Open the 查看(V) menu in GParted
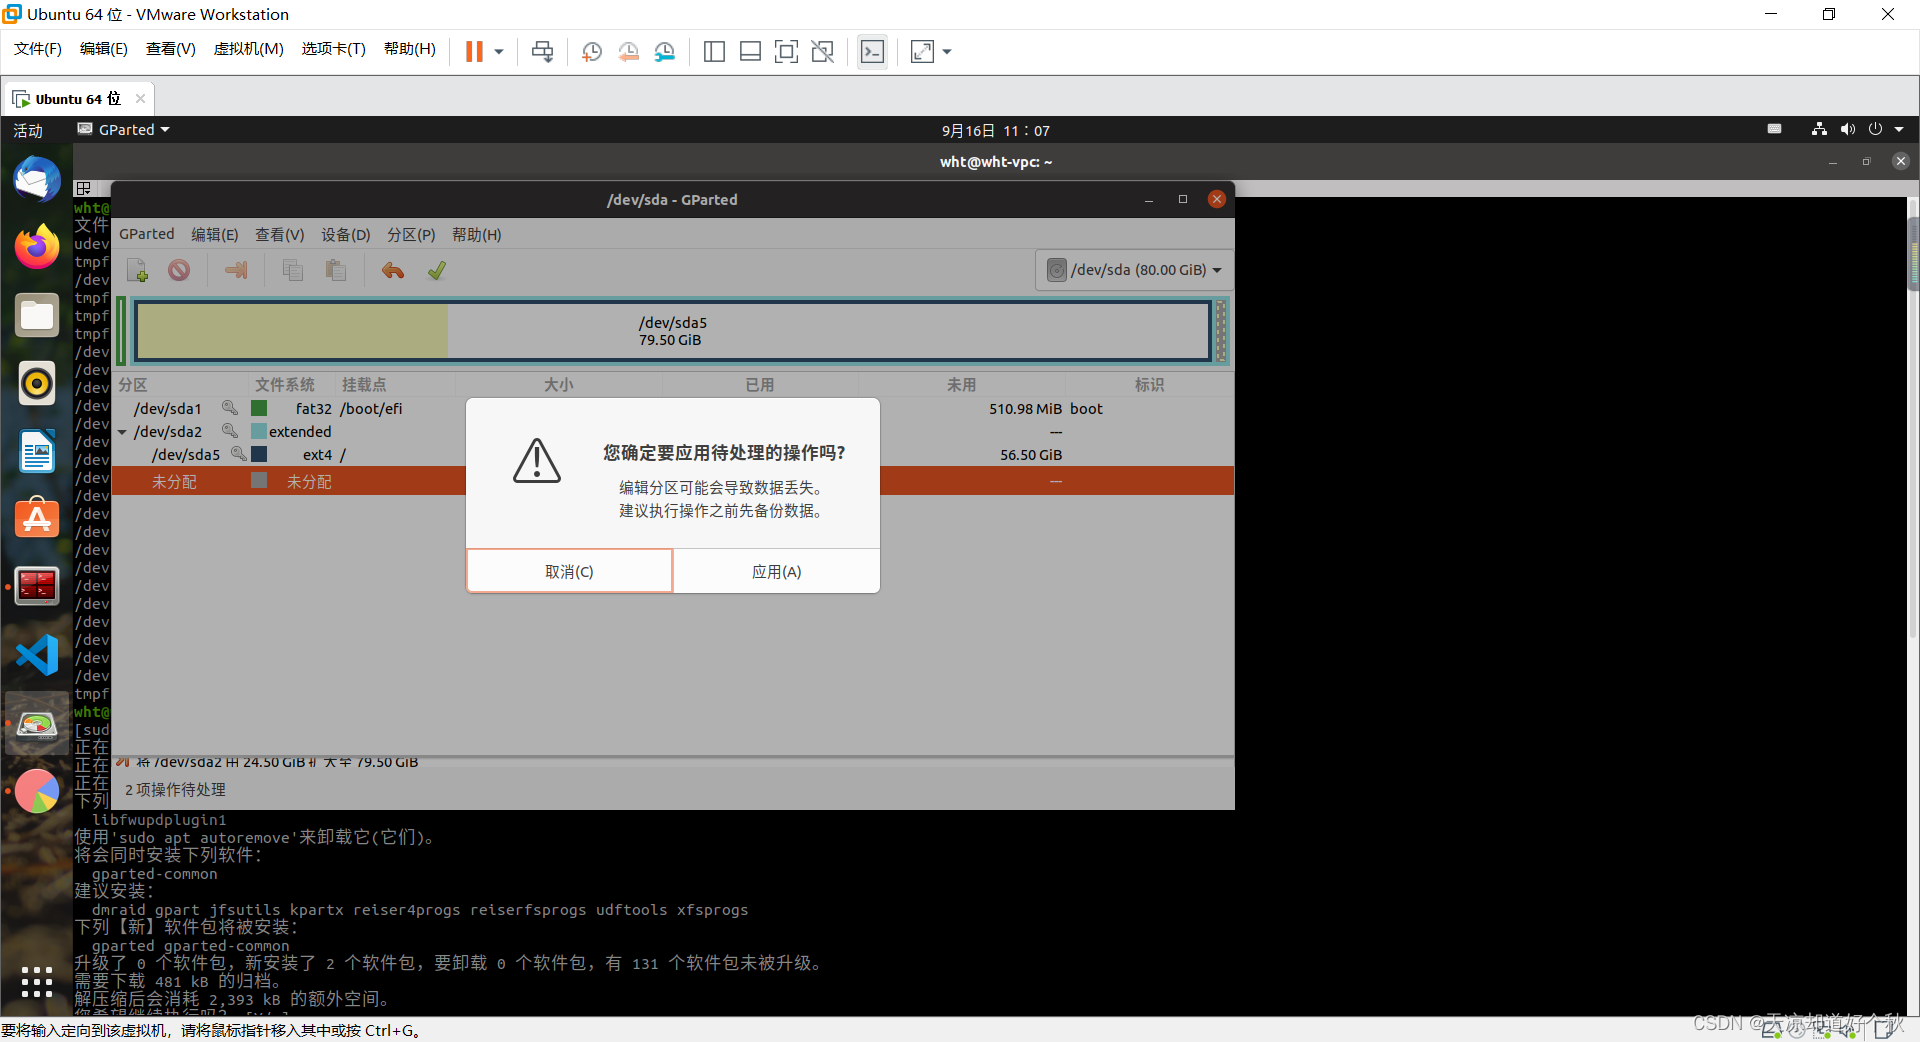The image size is (1920, 1042). (279, 234)
